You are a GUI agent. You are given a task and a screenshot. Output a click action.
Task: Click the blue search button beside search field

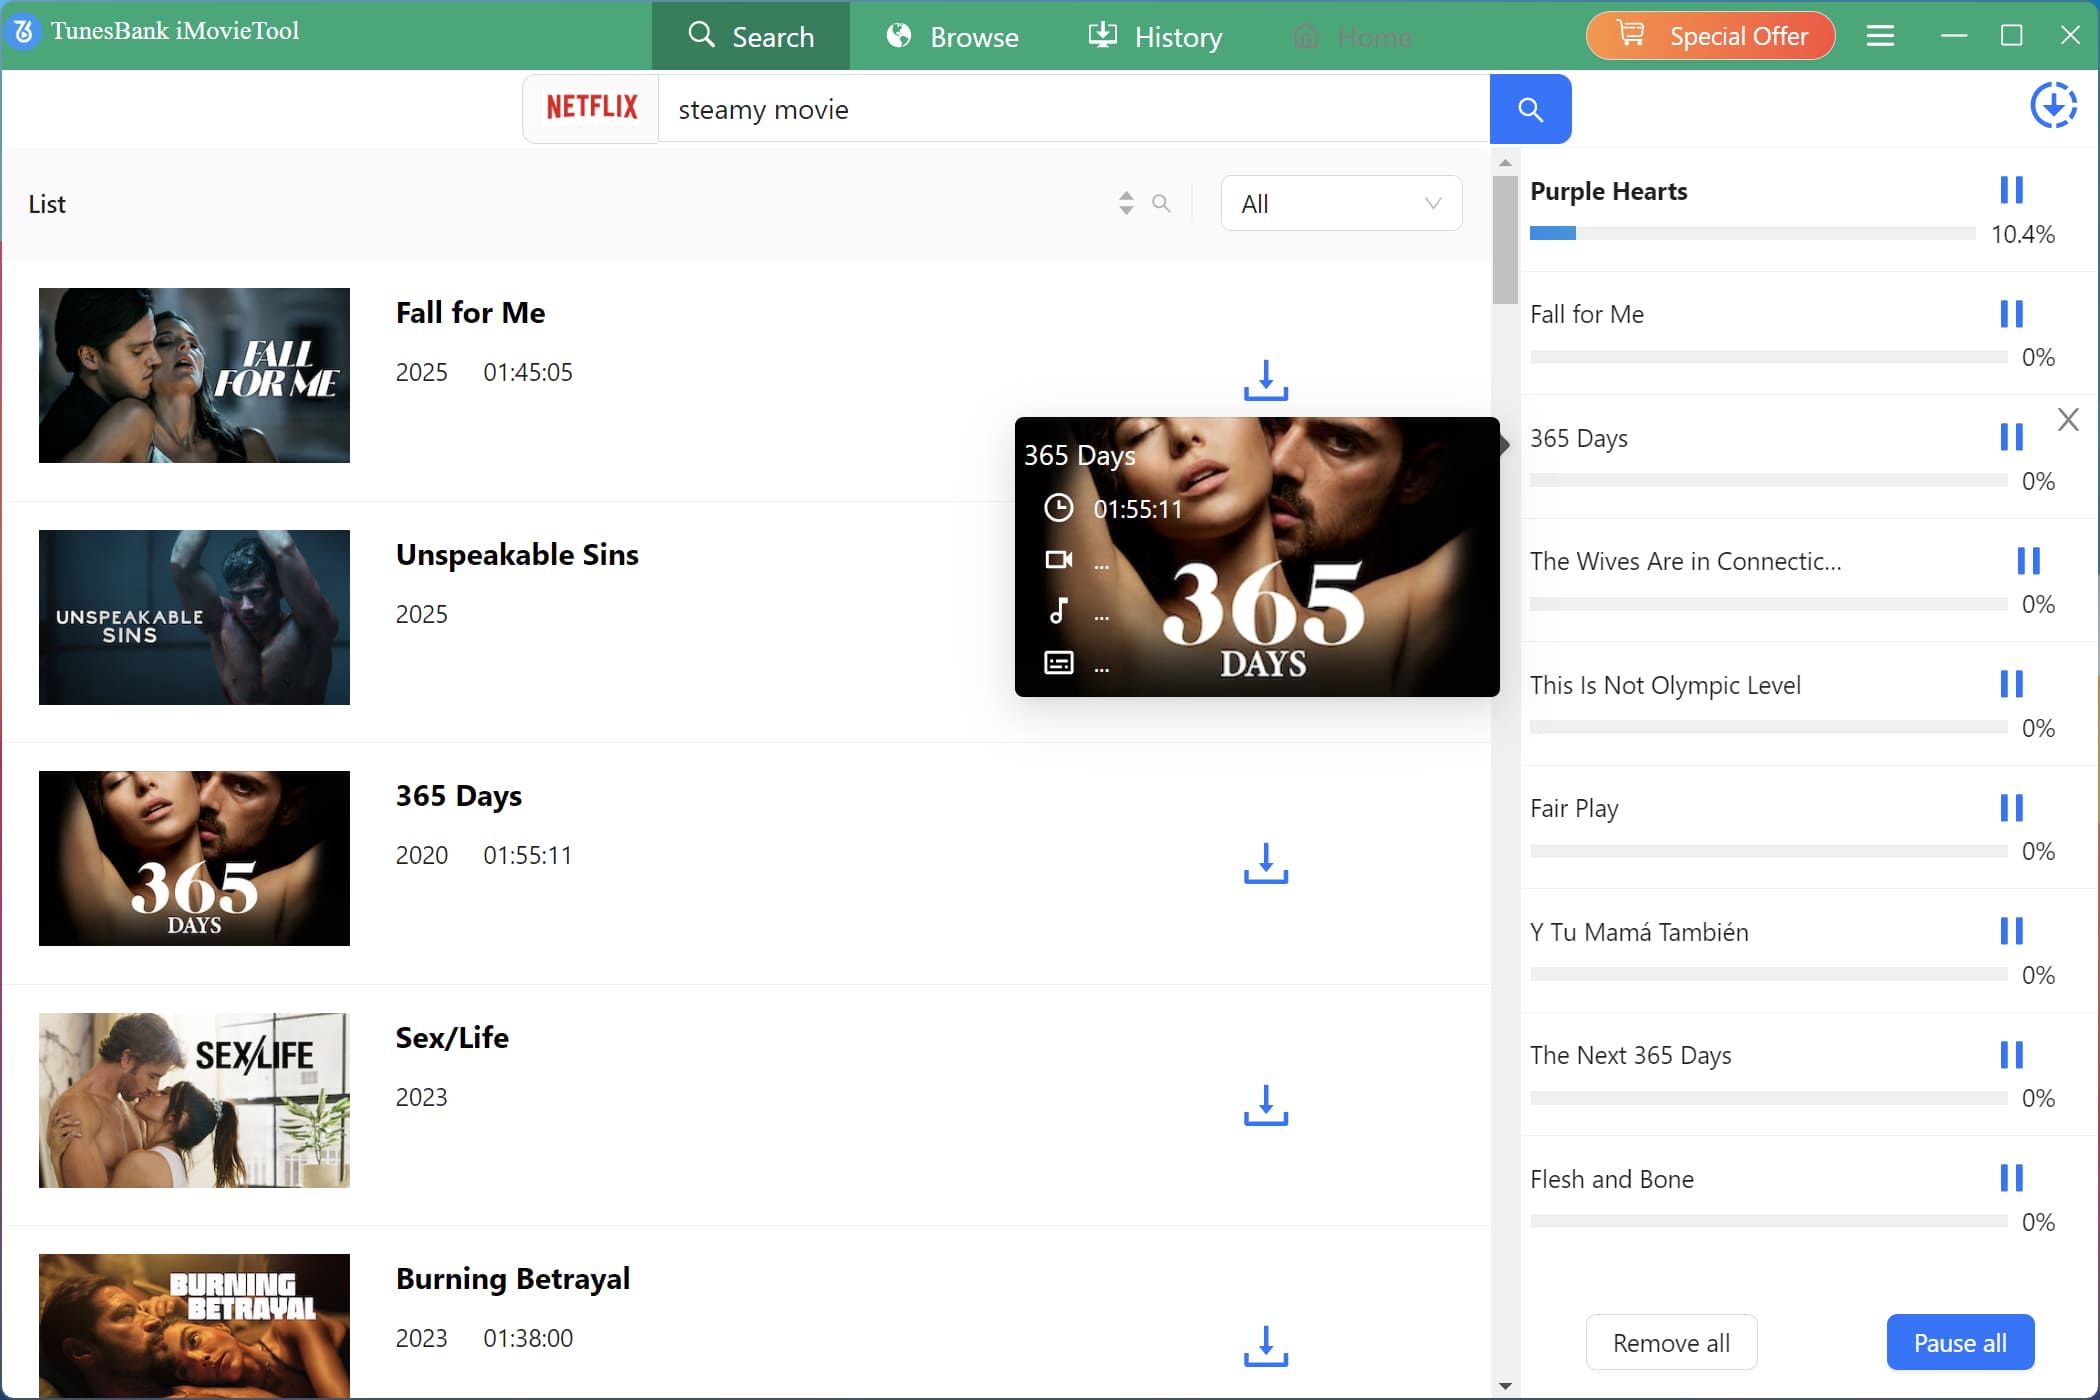coord(1530,108)
